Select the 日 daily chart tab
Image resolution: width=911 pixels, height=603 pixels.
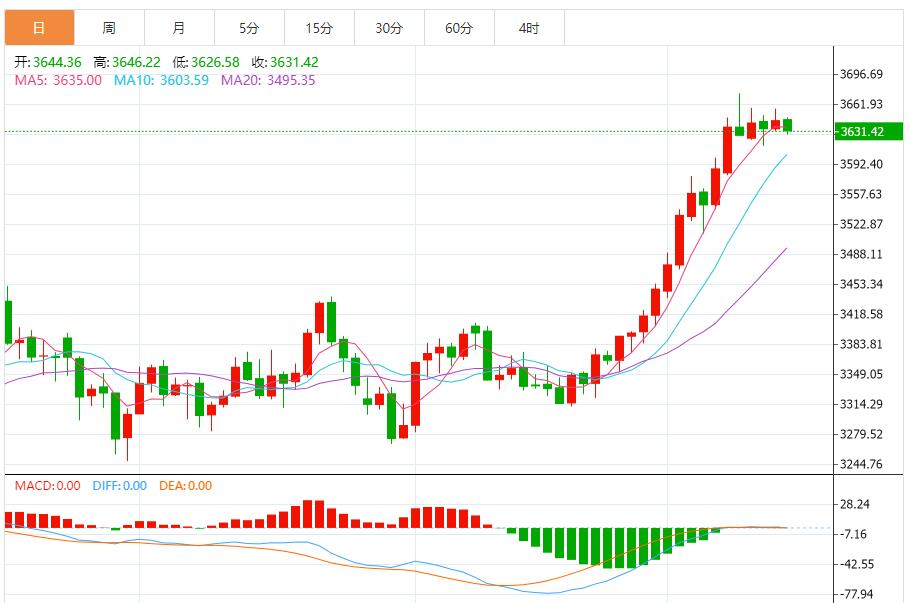(38, 28)
